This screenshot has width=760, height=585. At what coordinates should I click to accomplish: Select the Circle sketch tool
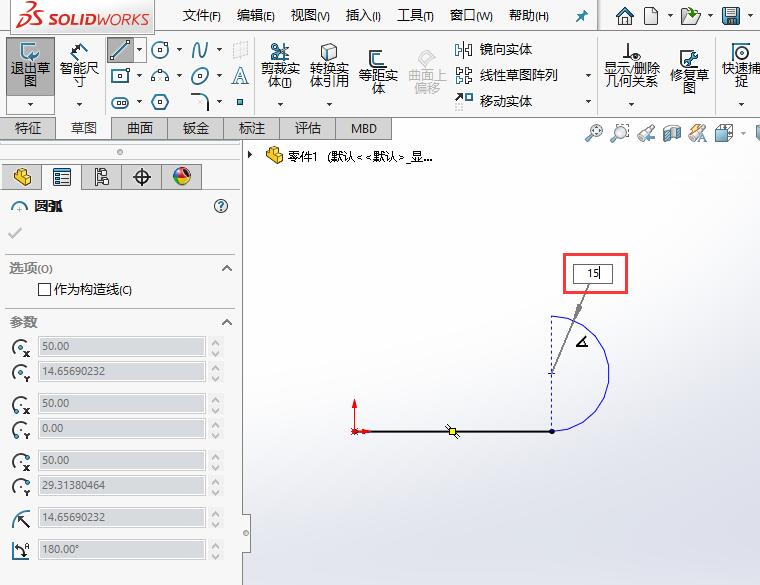(160, 49)
